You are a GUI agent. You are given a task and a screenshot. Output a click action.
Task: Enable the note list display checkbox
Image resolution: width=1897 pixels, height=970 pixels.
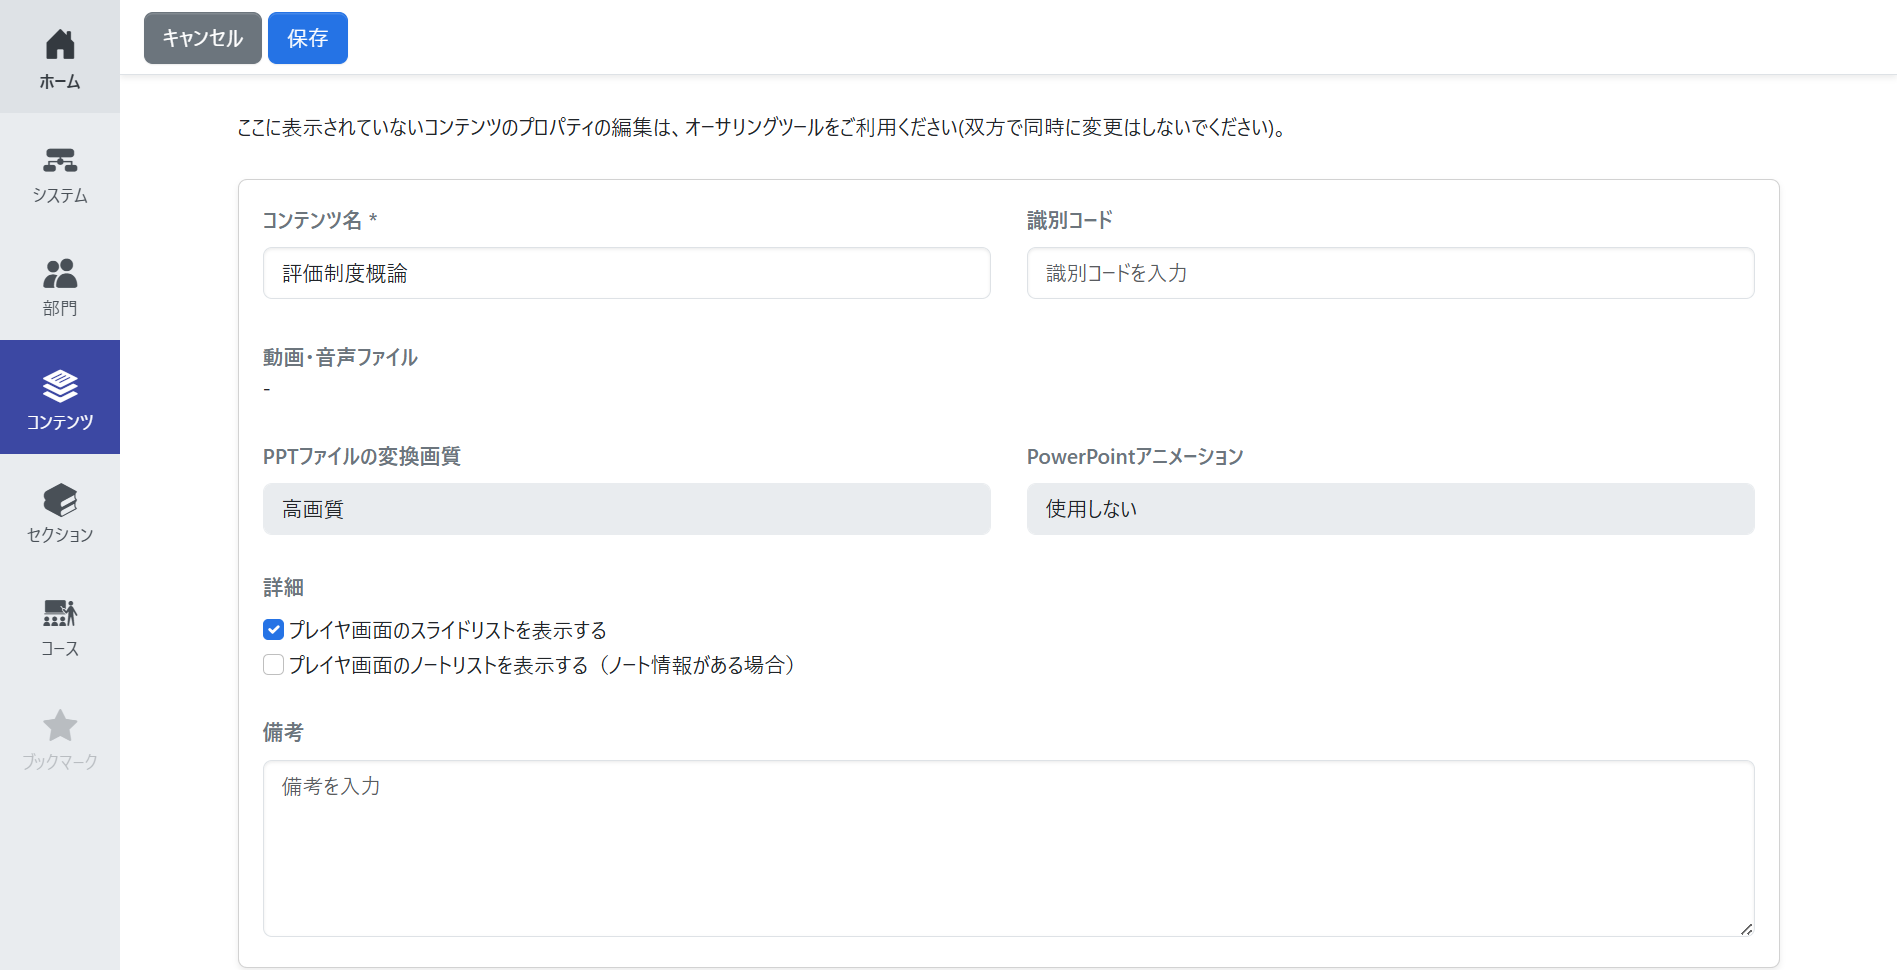coord(273,665)
